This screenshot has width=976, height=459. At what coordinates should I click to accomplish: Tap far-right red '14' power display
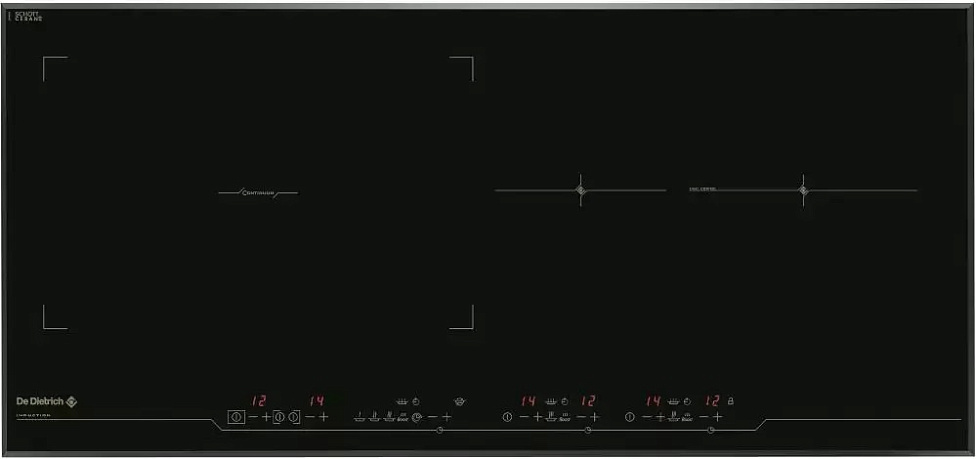(653, 401)
